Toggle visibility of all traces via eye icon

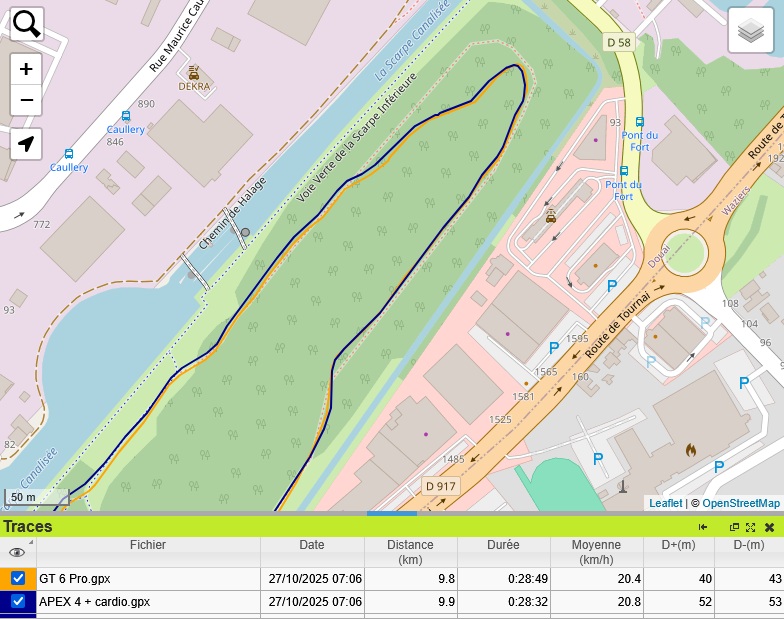pyautogui.click(x=17, y=552)
